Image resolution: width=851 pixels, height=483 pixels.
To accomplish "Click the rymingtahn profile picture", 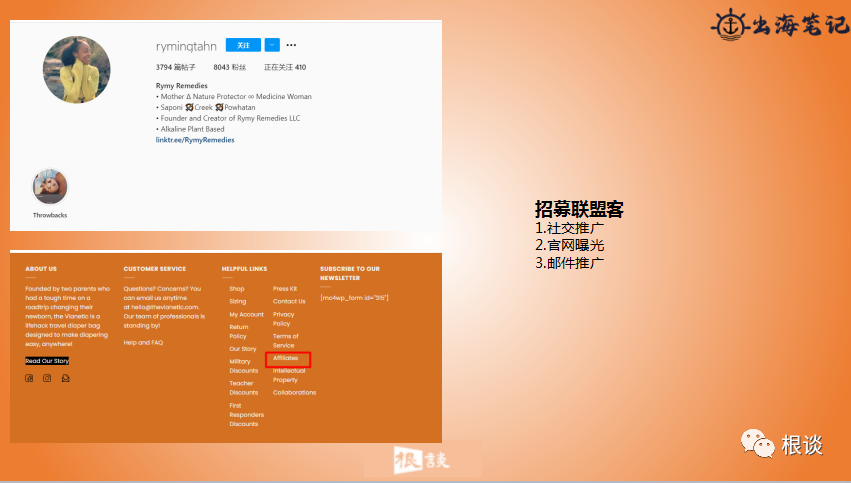I will pos(77,69).
